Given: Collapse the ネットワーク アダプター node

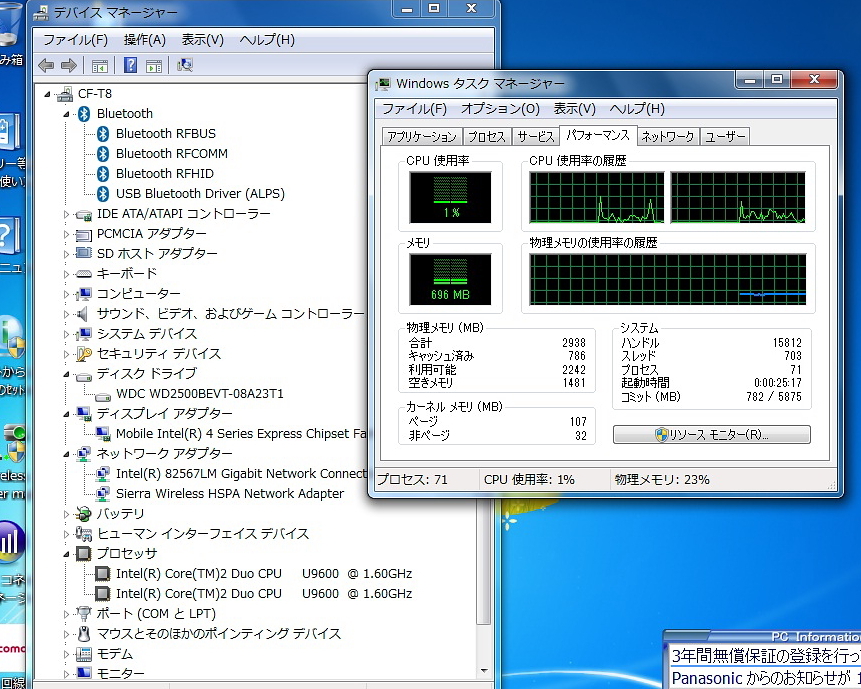Looking at the screenshot, I should pos(66,454).
